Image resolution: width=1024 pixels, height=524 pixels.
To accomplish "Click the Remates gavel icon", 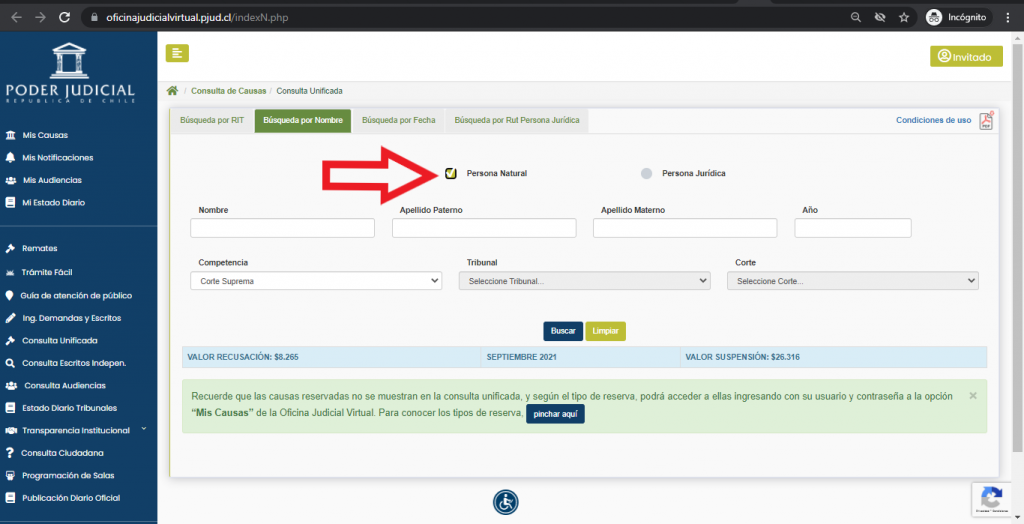I will point(10,248).
